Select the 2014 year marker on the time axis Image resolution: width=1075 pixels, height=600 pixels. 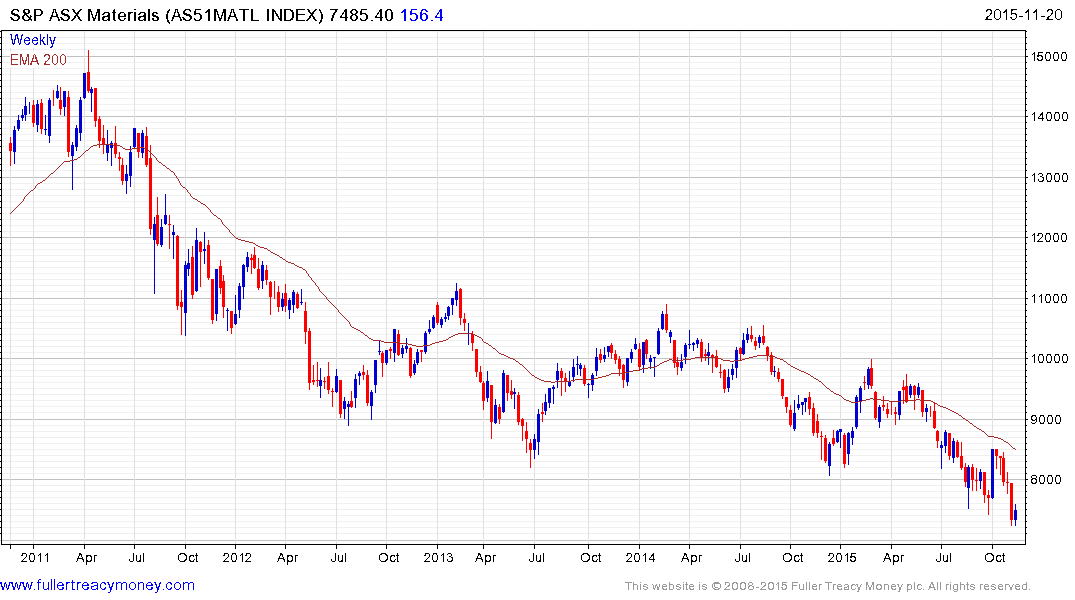point(641,557)
